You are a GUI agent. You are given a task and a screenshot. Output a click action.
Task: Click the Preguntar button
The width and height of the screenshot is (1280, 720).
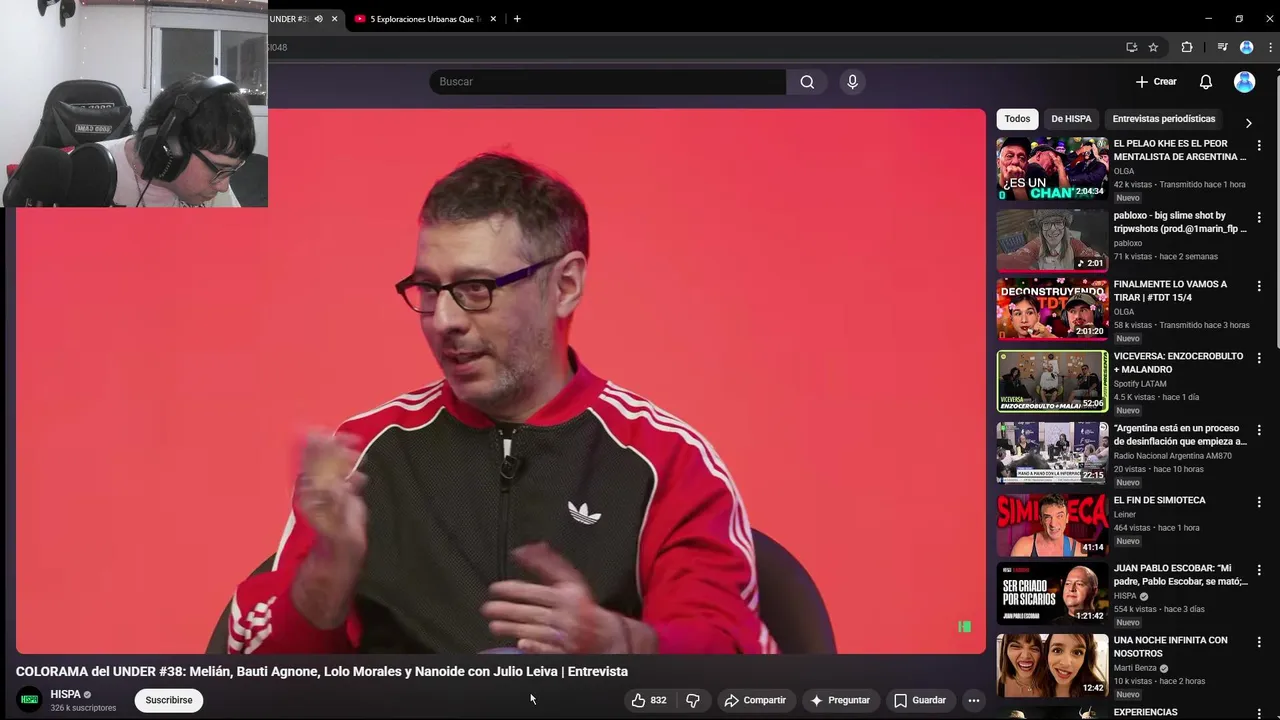coord(840,700)
